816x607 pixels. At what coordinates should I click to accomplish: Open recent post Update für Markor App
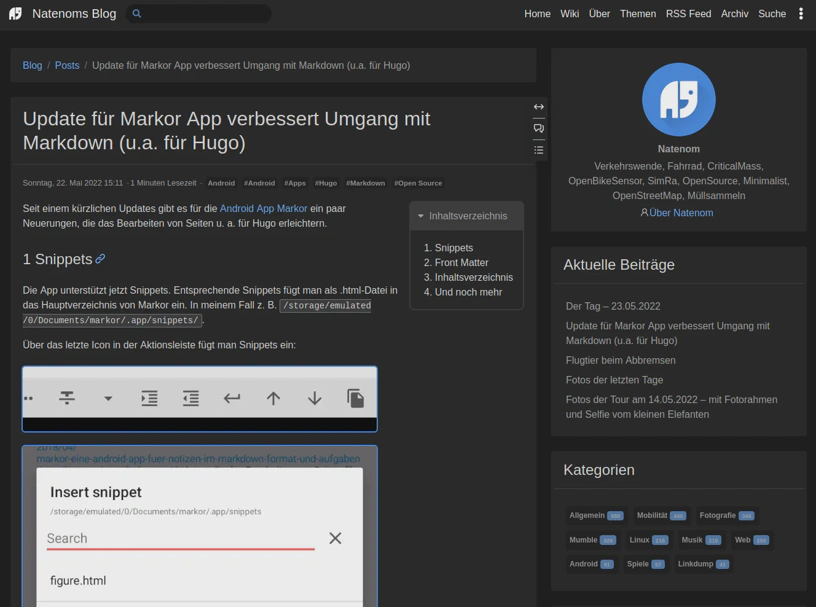[668, 333]
